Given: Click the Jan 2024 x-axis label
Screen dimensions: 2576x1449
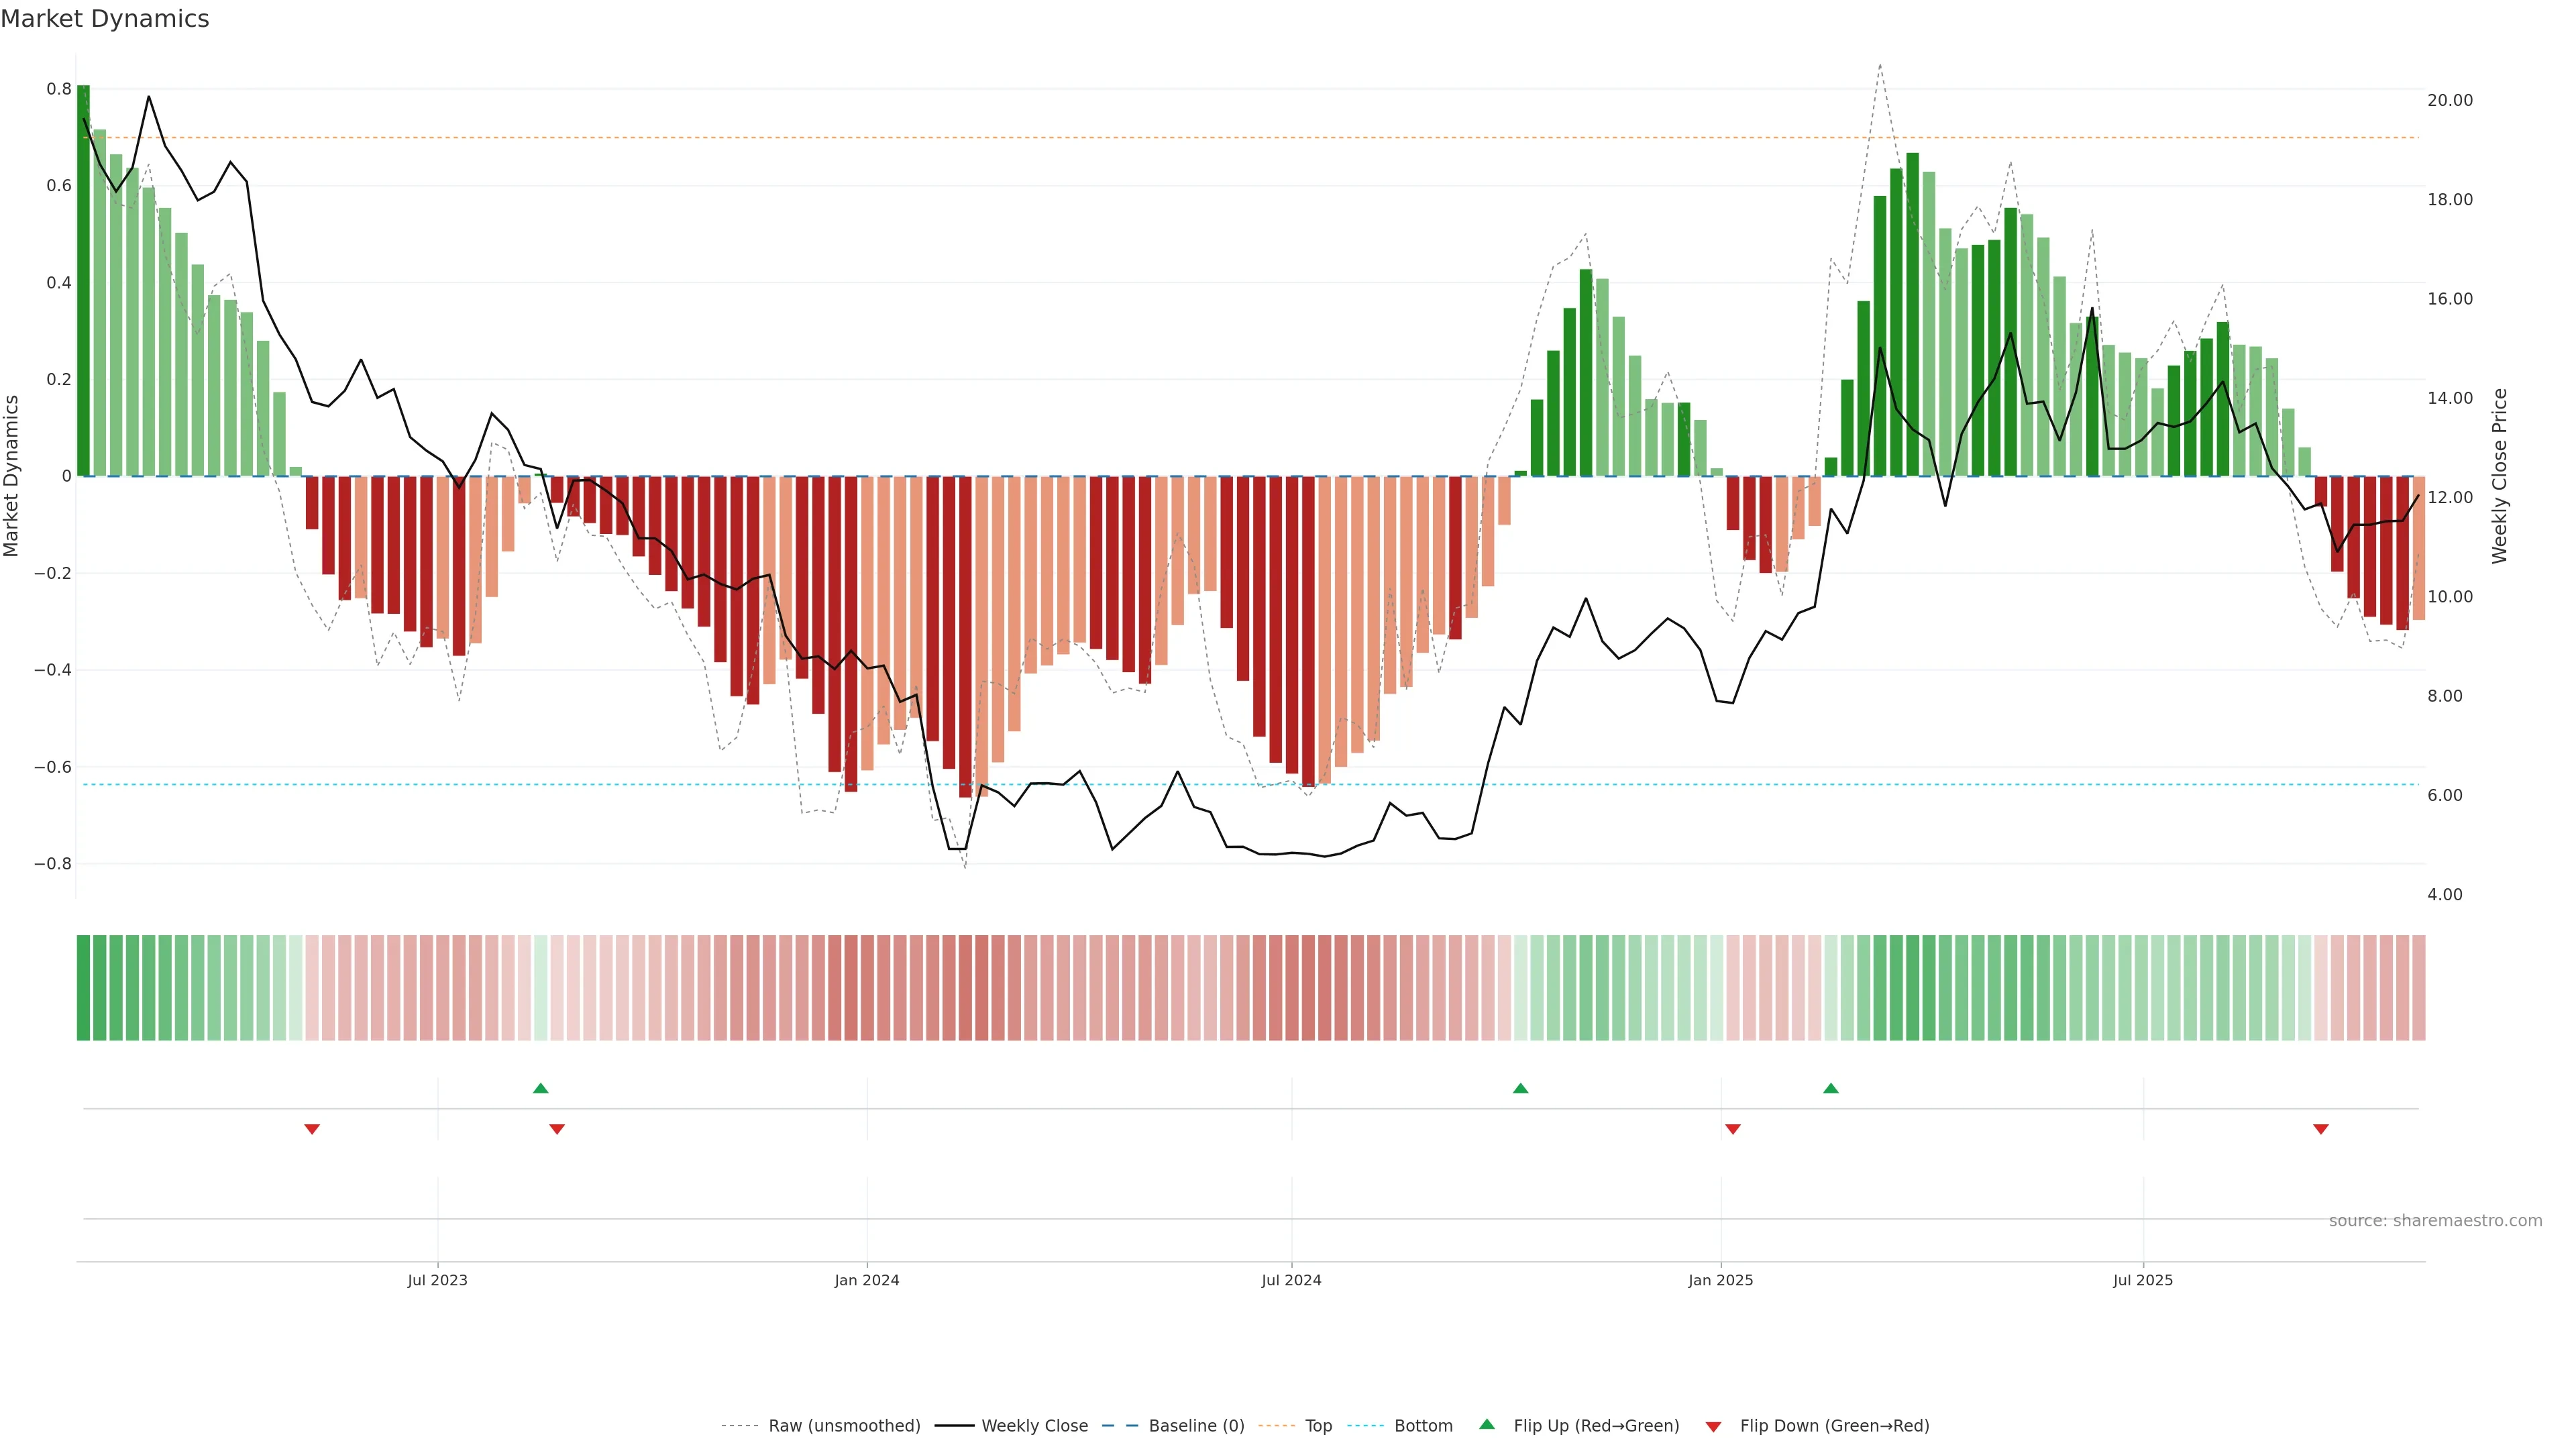Looking at the screenshot, I should (866, 1280).
